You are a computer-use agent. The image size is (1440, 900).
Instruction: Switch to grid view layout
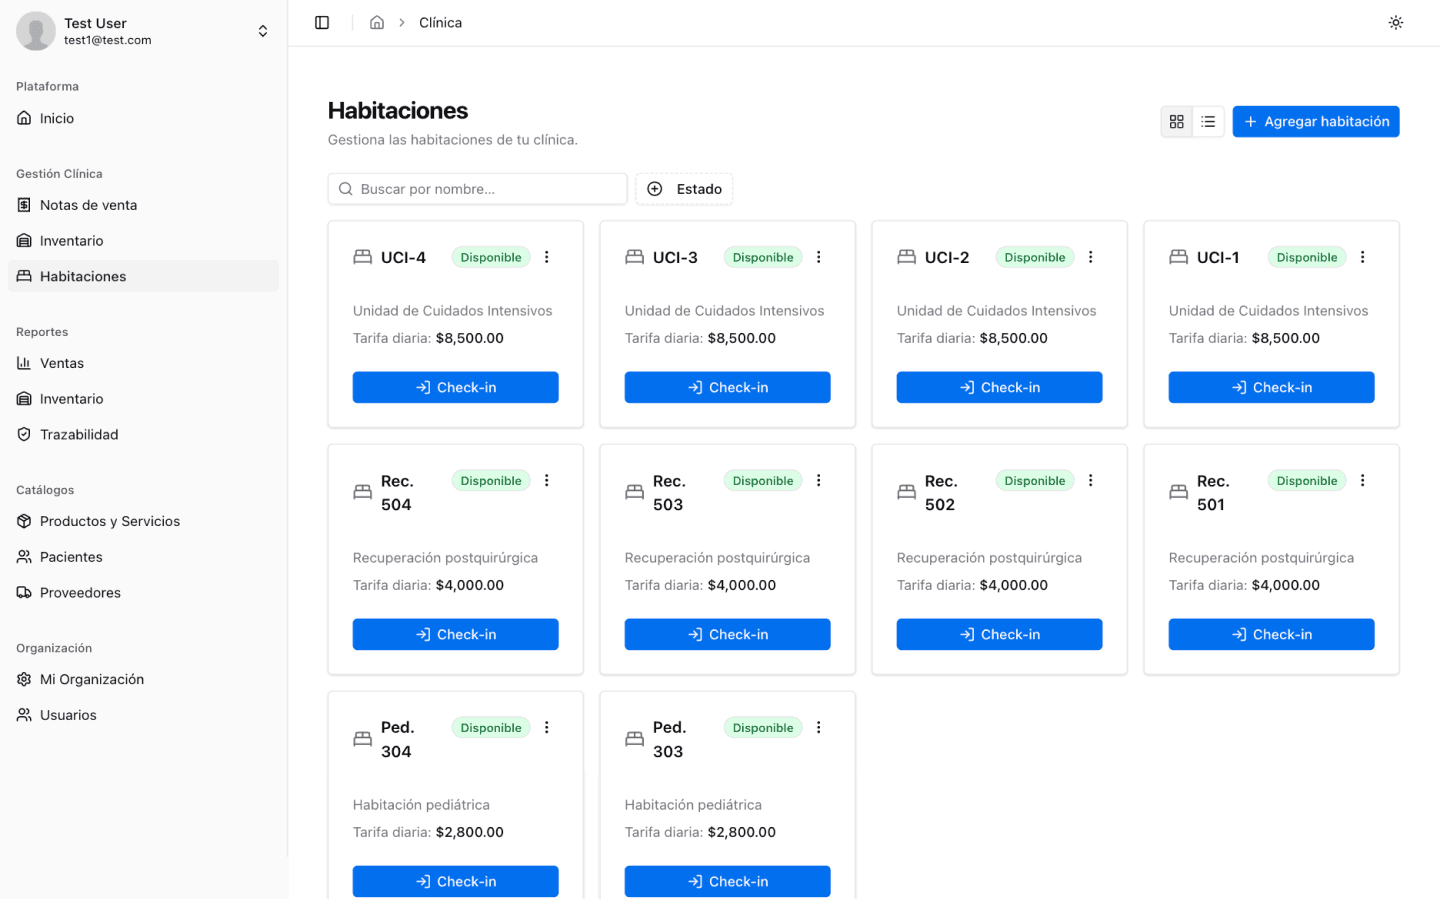(x=1176, y=121)
